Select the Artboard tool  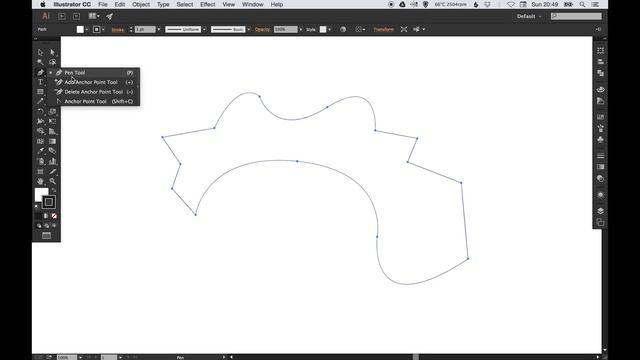click(x=40, y=171)
